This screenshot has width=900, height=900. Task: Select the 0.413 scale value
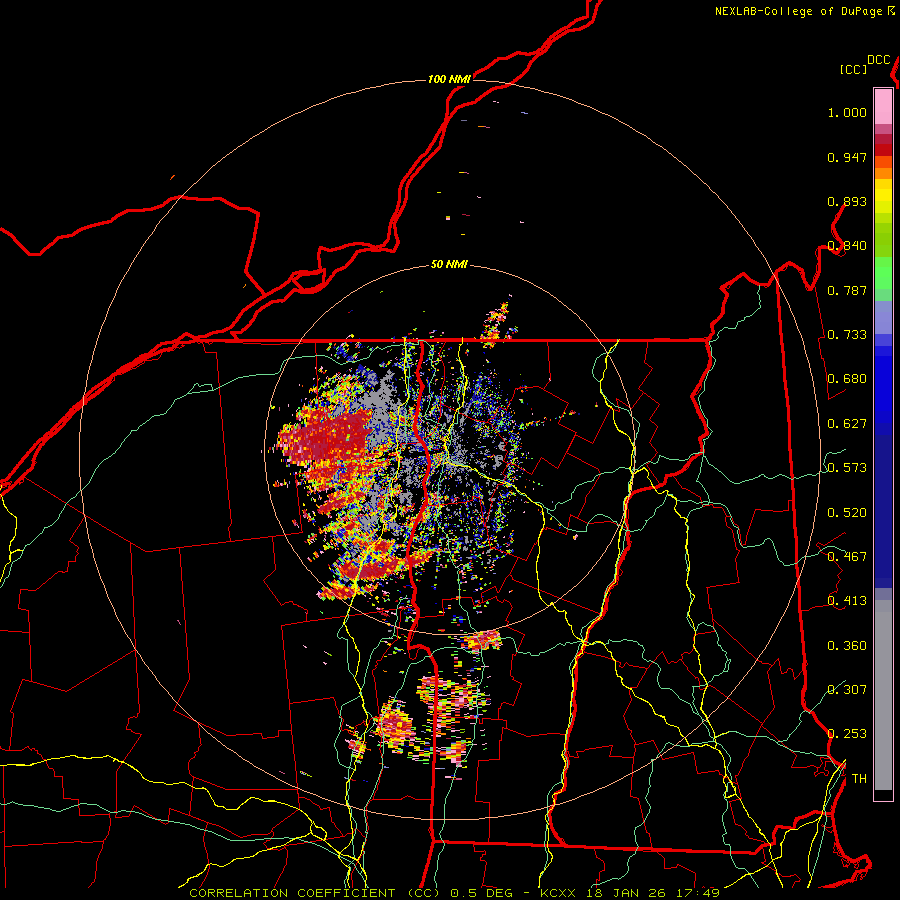coord(847,601)
